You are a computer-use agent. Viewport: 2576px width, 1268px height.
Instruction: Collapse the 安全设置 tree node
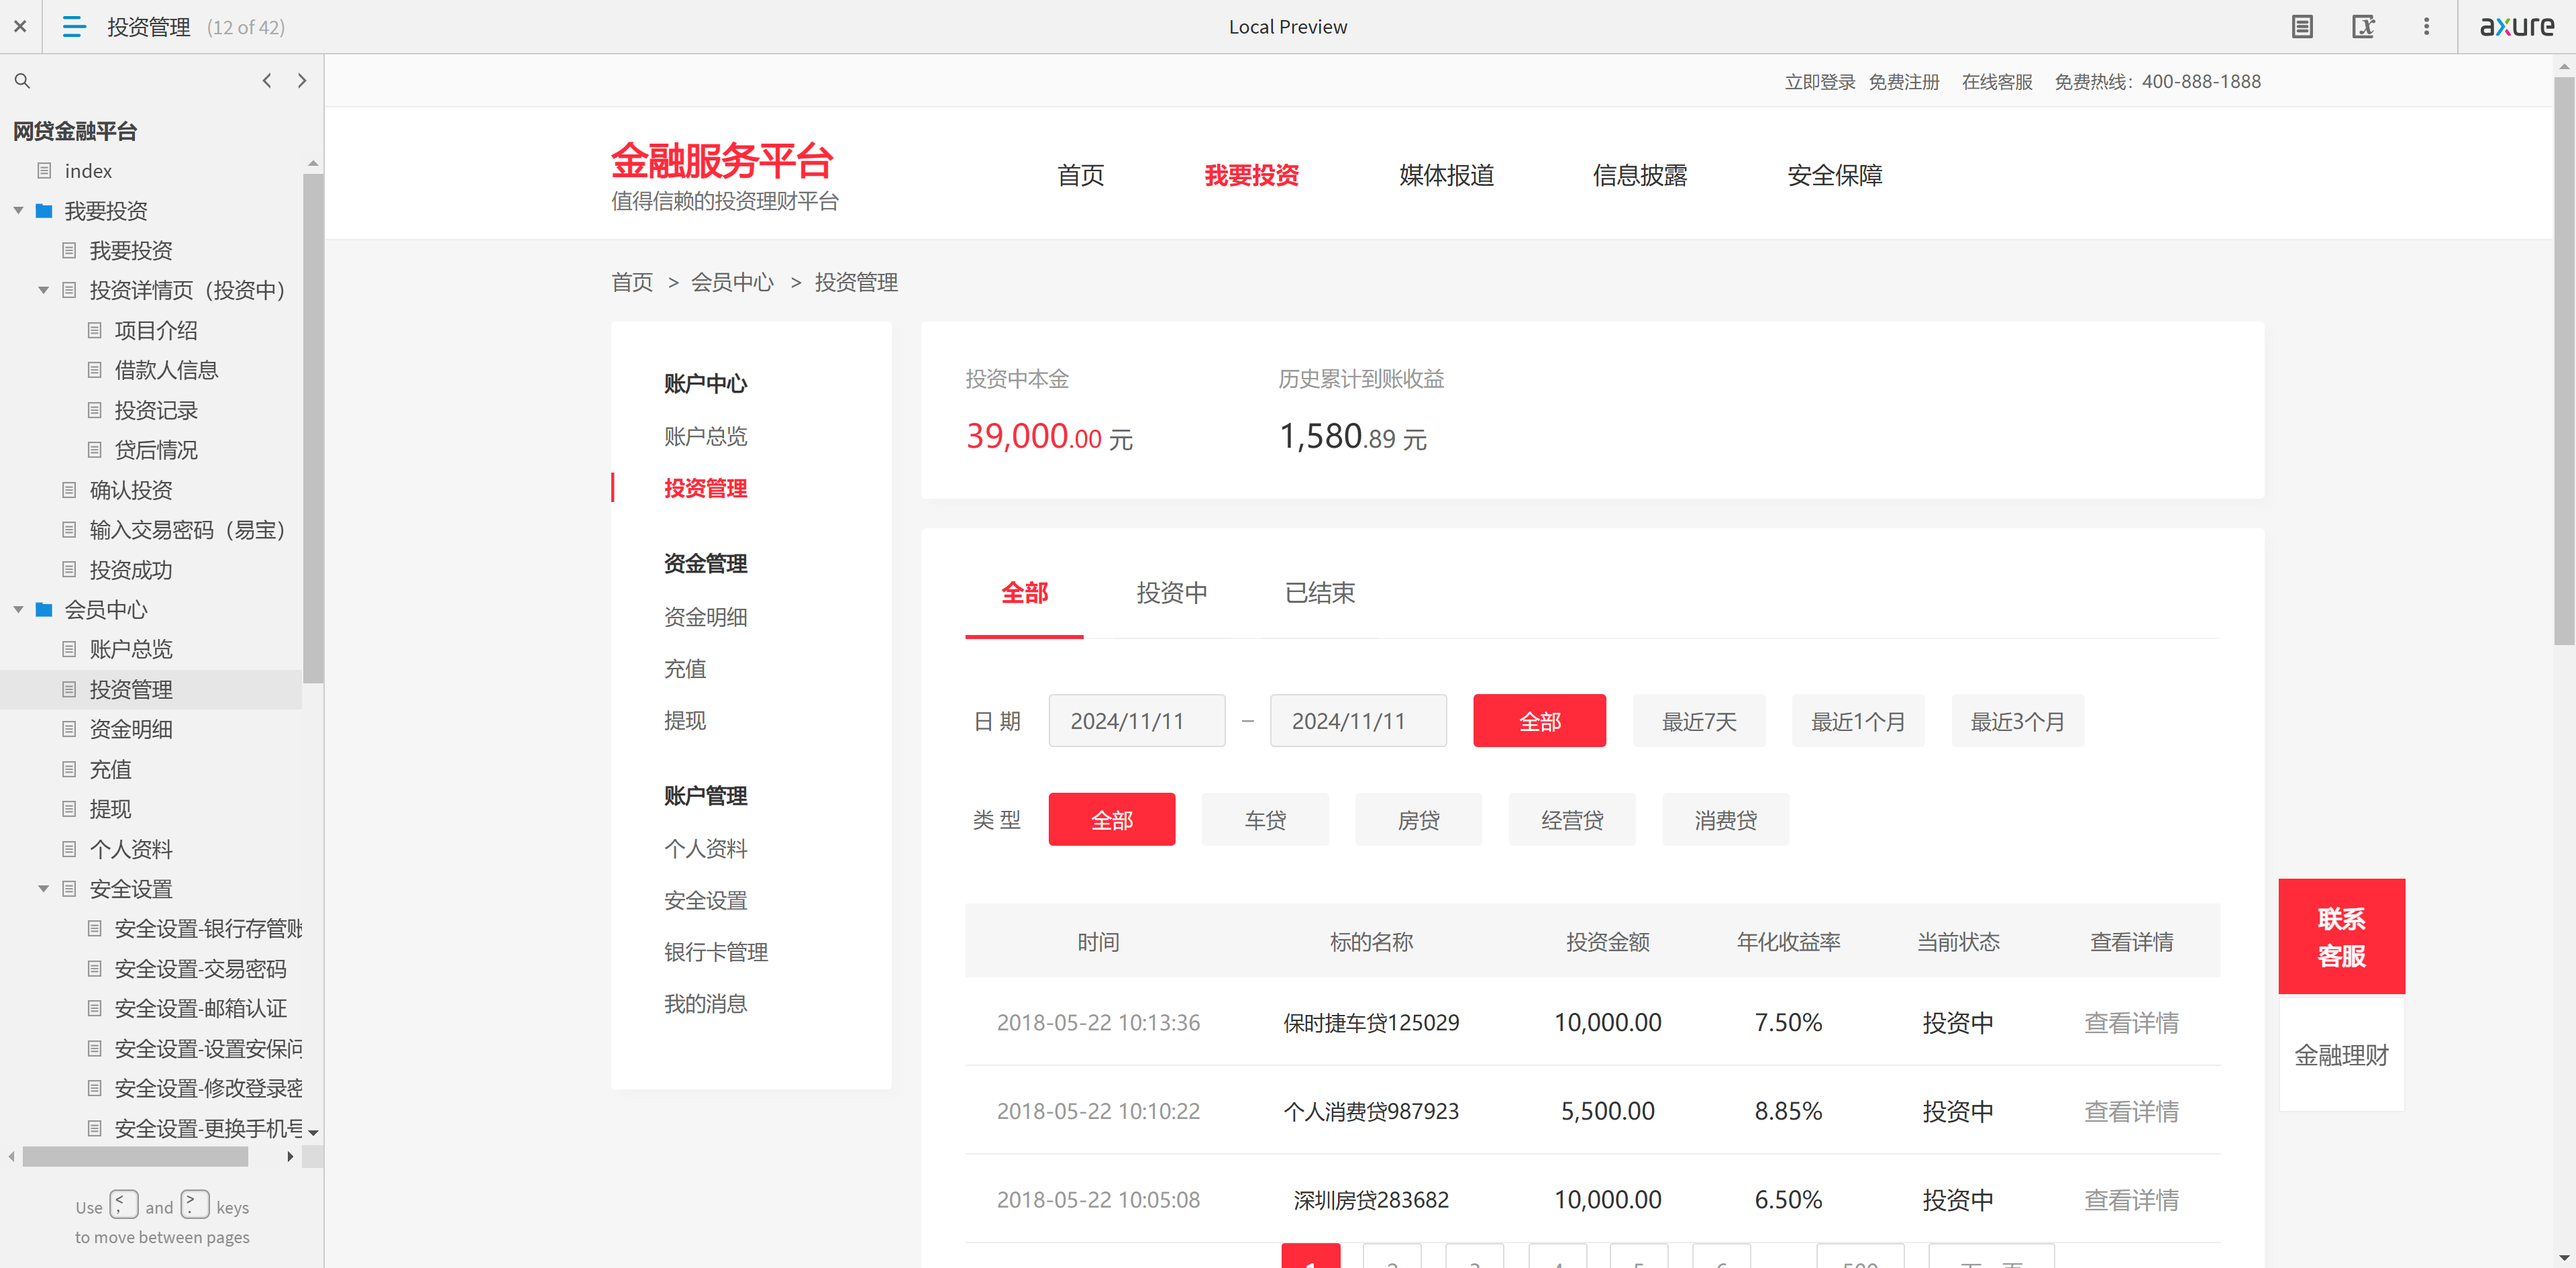[43, 889]
